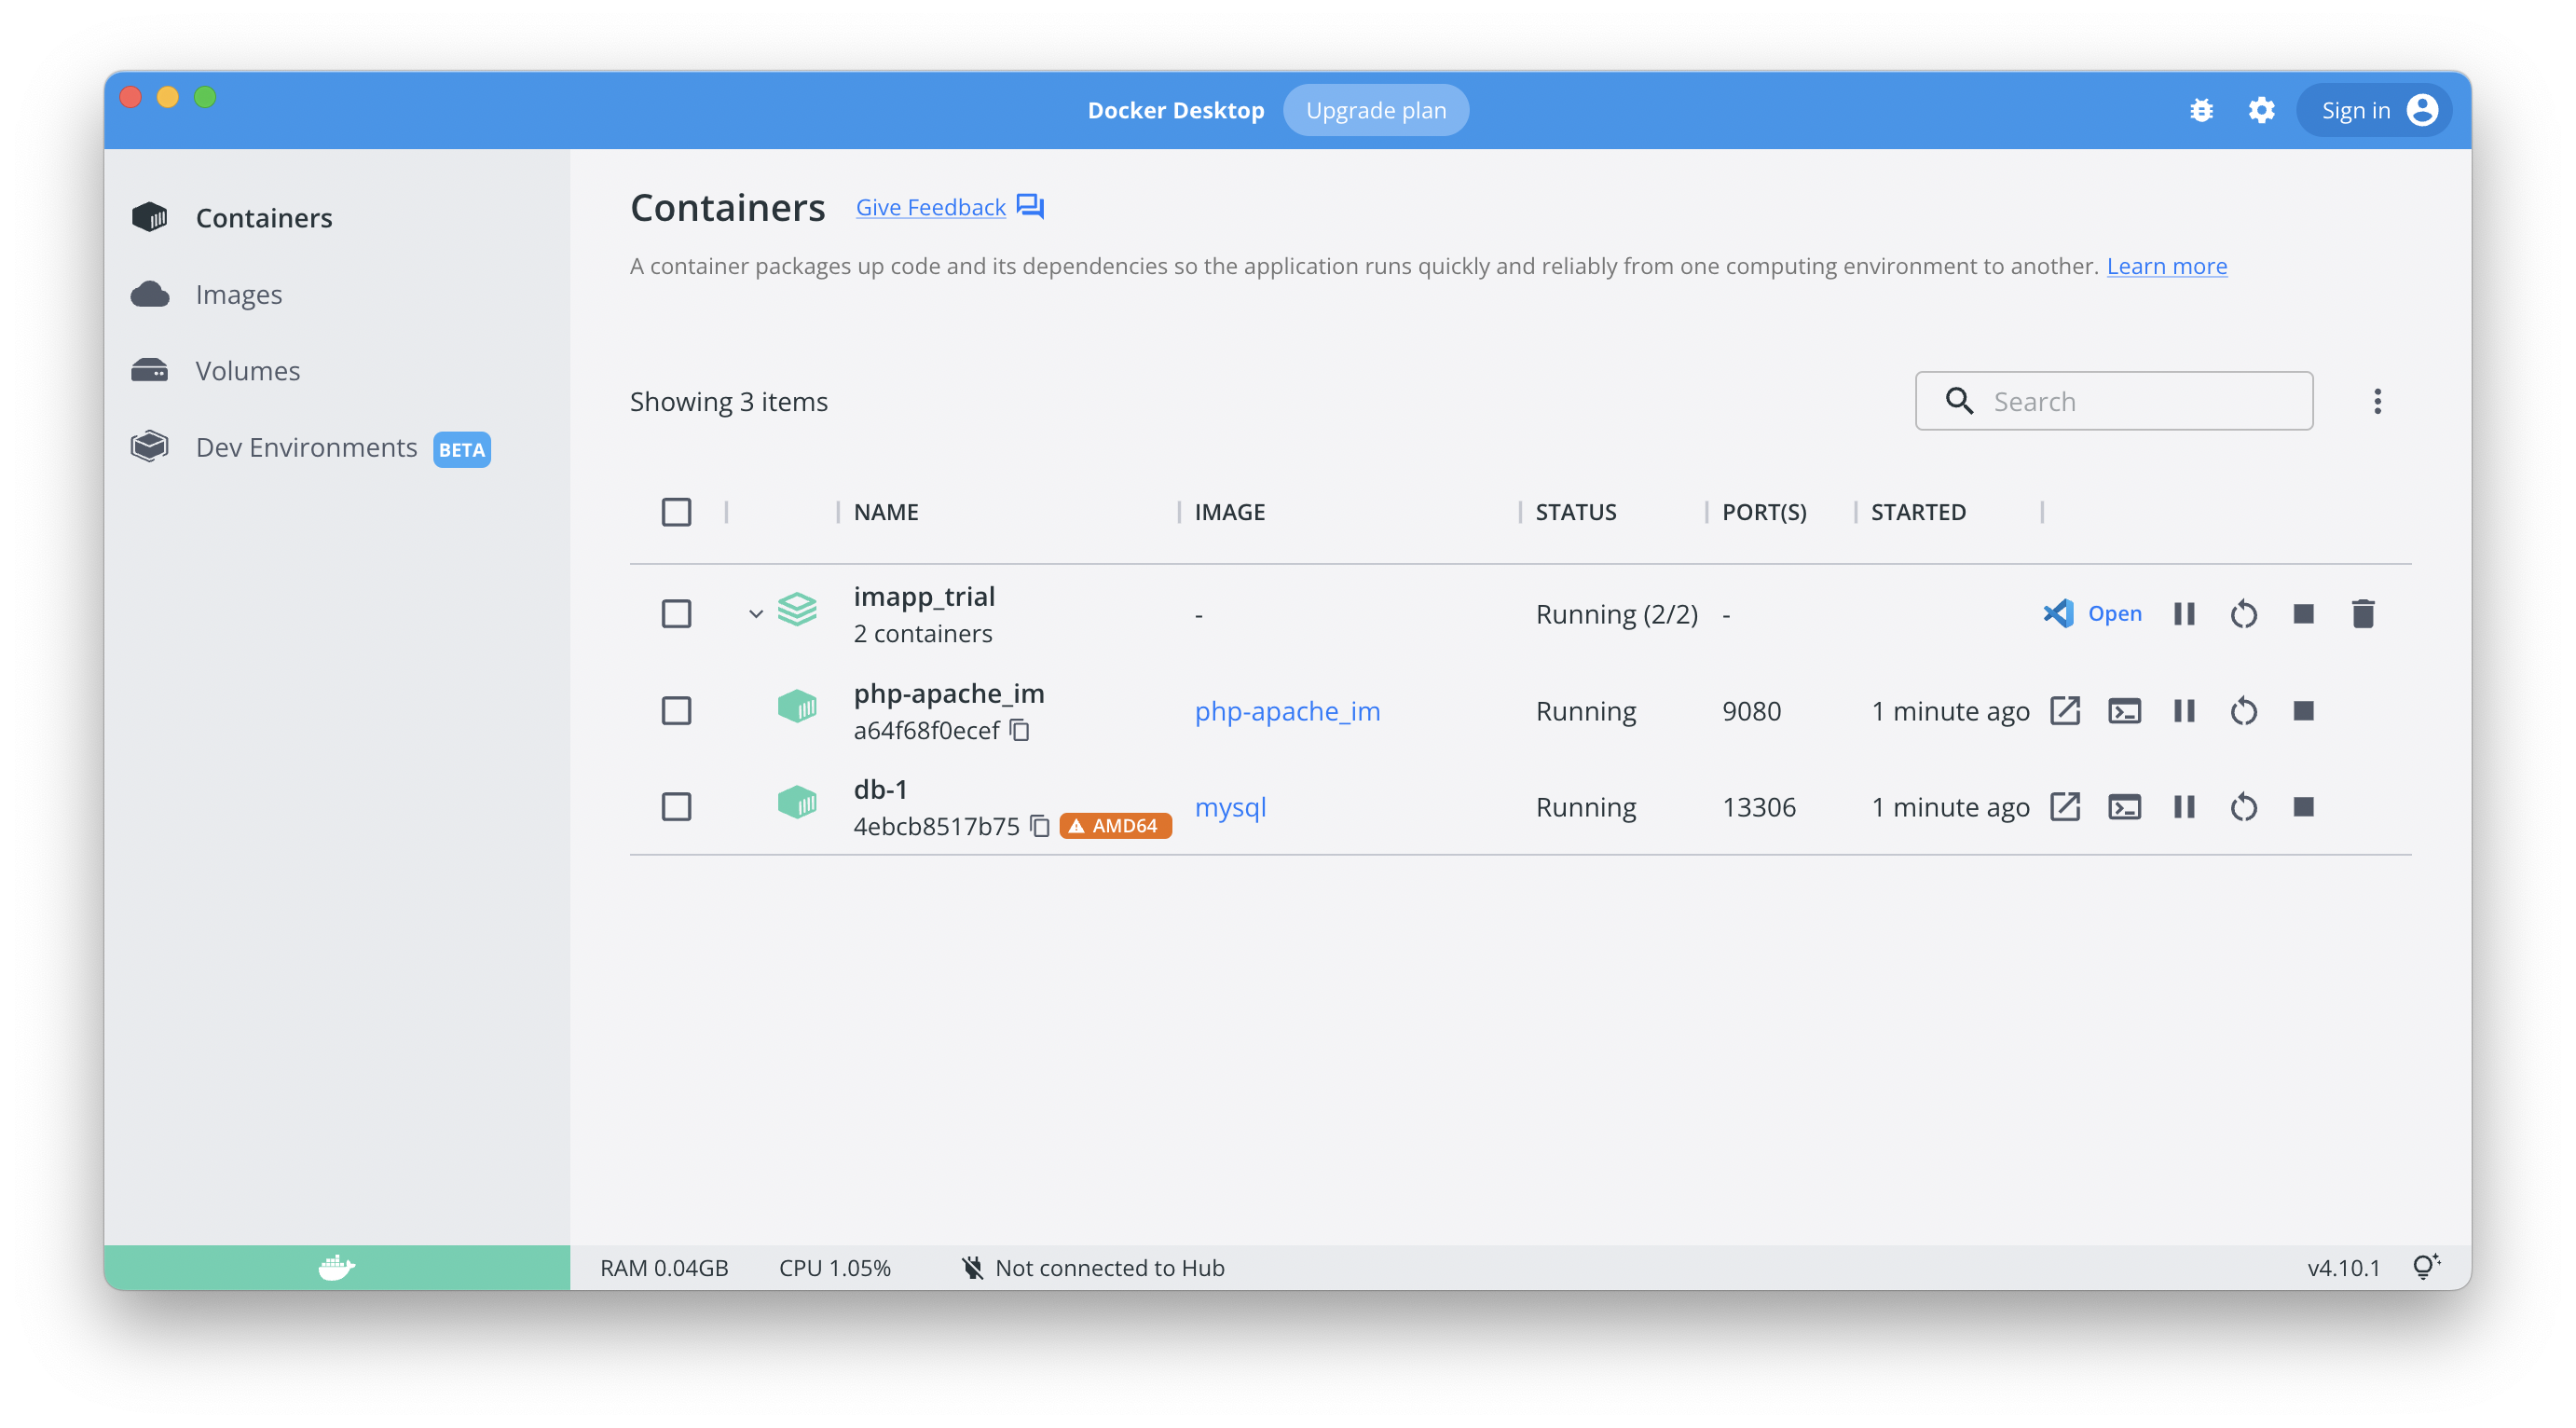Open Docker settings gear
The image size is (2576, 1428).
pos(2261,110)
